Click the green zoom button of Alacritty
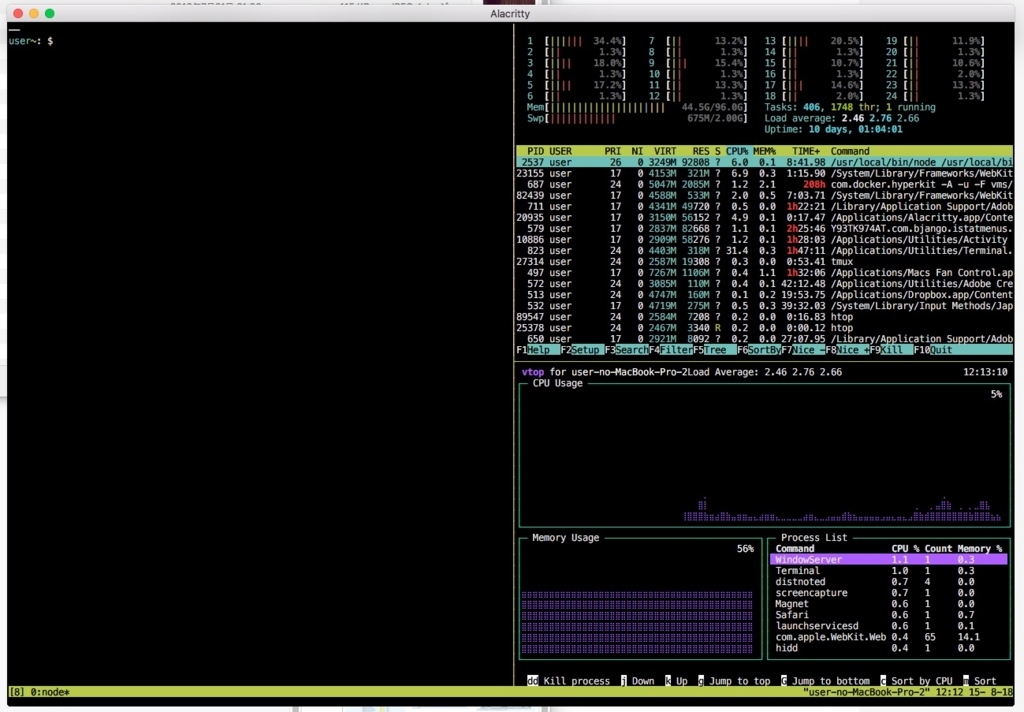Image resolution: width=1024 pixels, height=712 pixels. coord(50,13)
